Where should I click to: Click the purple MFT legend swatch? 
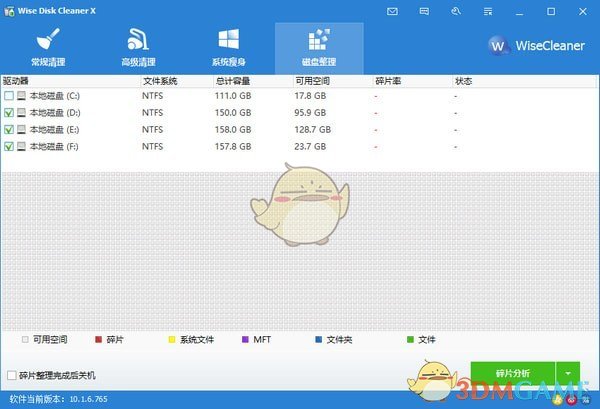[245, 339]
